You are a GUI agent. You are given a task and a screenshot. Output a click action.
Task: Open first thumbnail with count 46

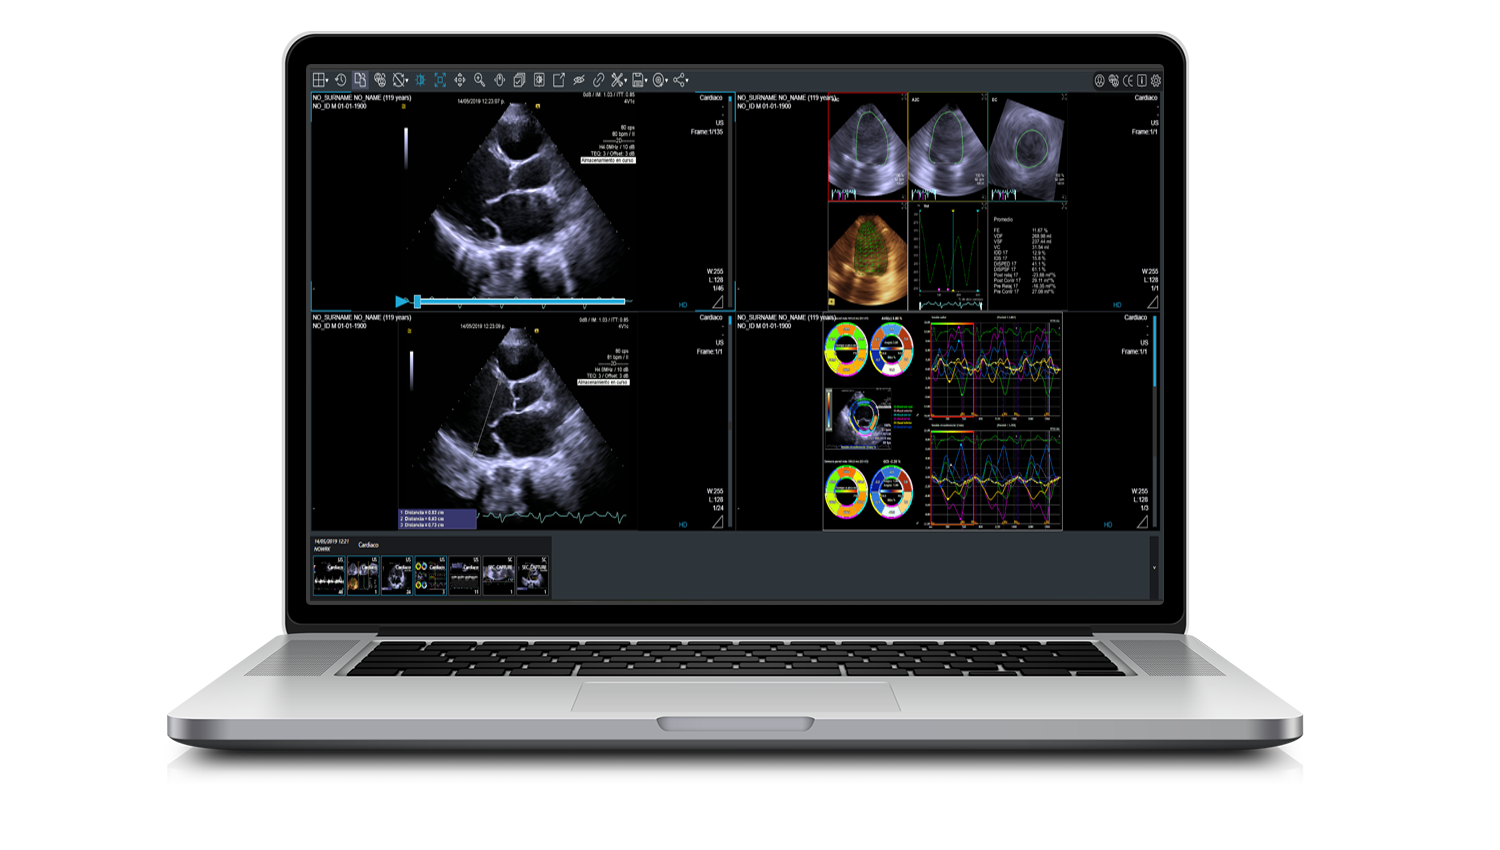(329, 576)
